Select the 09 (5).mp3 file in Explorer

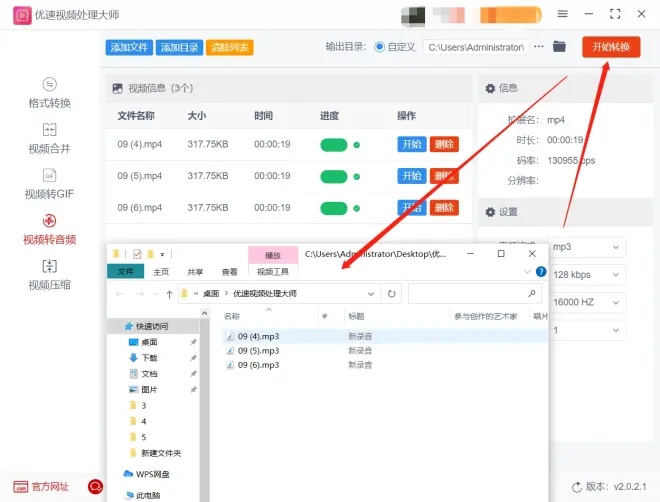258,351
